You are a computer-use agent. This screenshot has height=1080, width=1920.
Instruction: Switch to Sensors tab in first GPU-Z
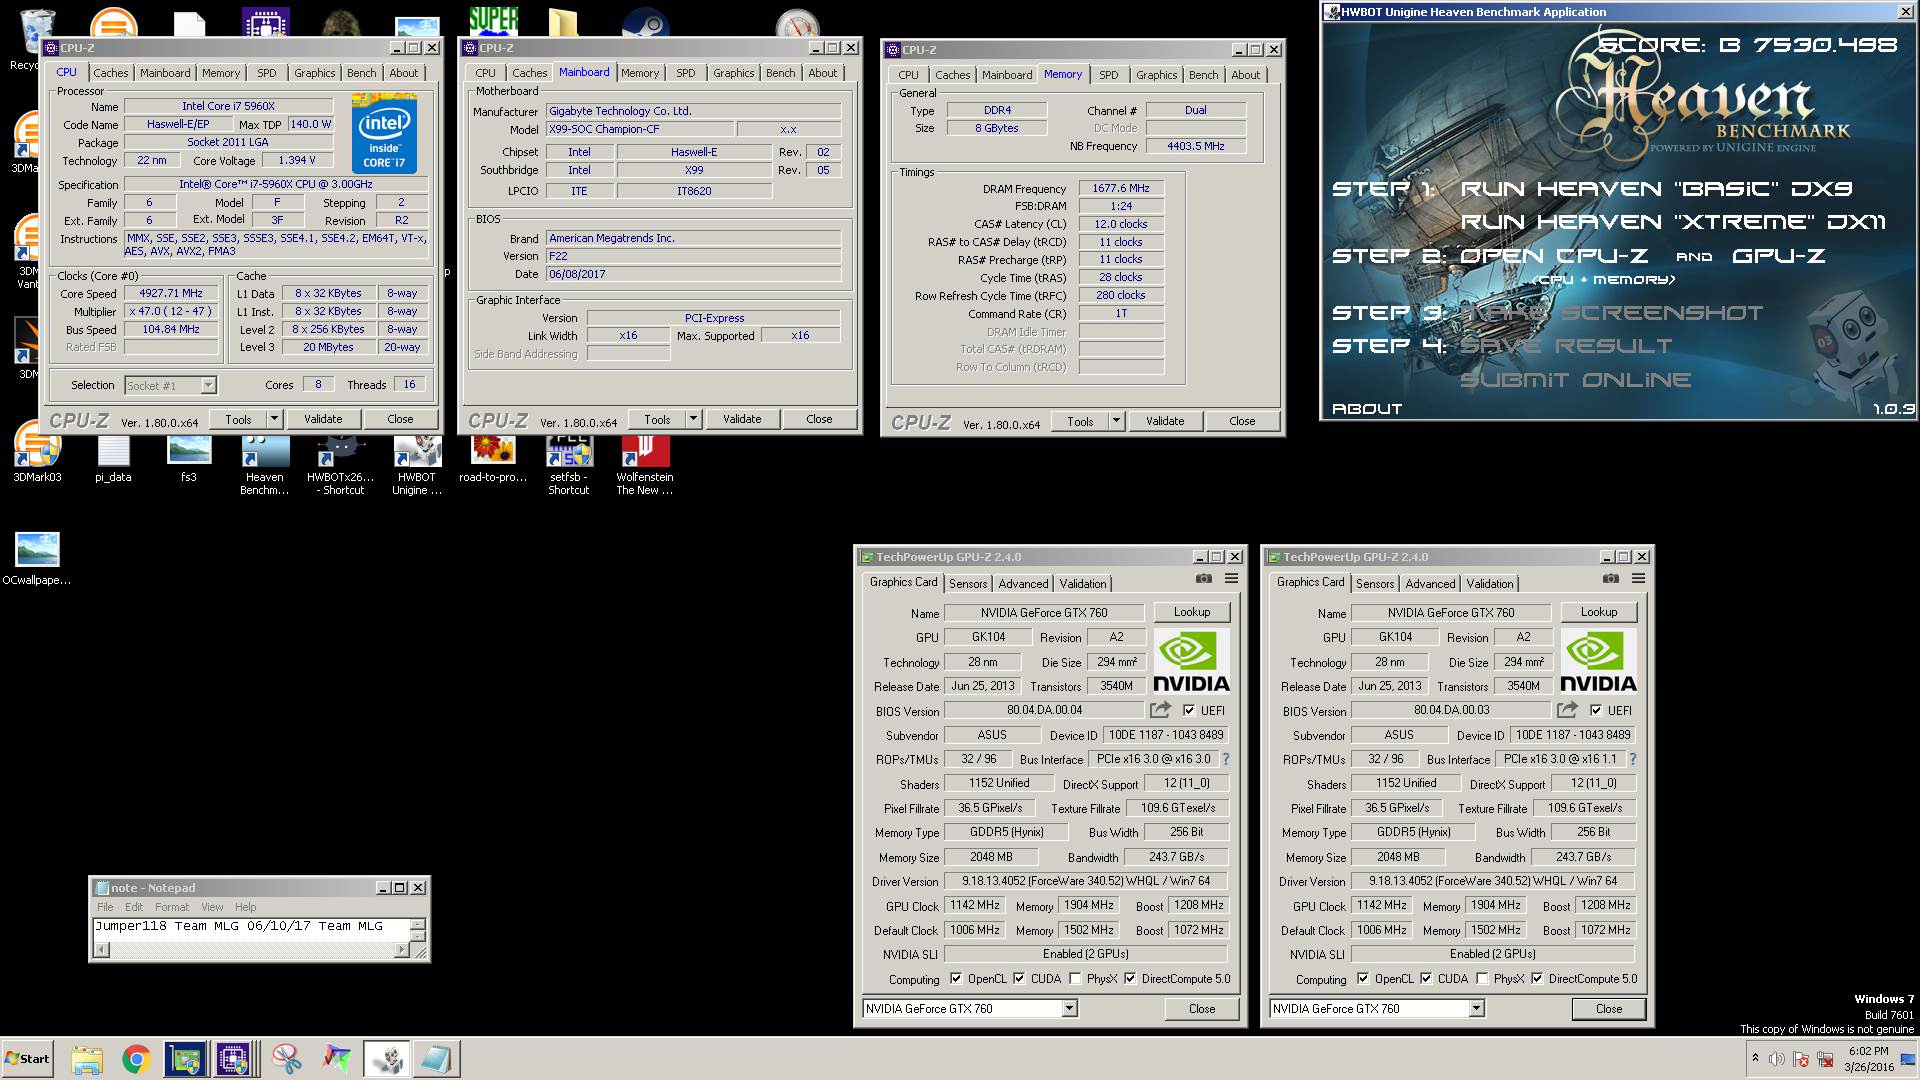(x=968, y=584)
